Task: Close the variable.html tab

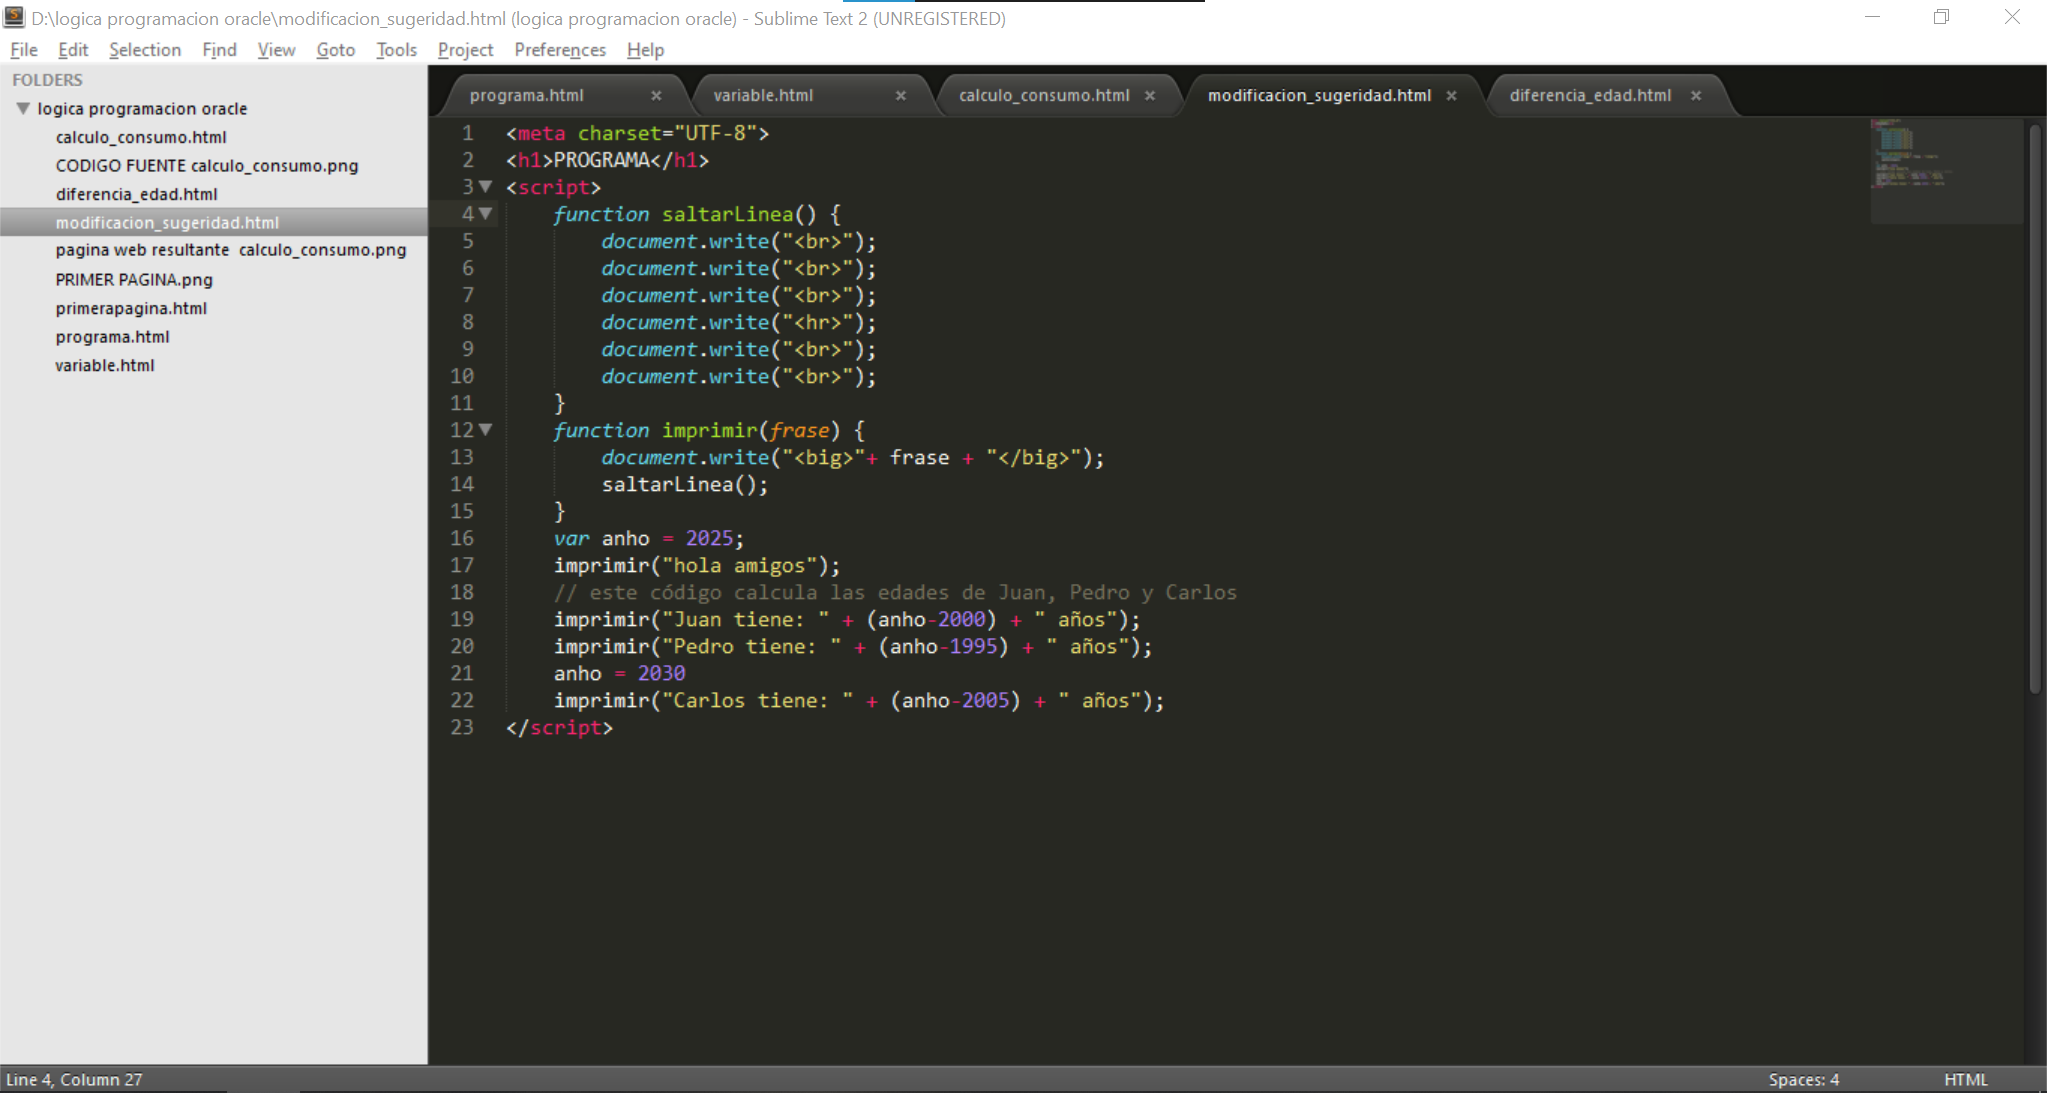Action: [x=903, y=95]
